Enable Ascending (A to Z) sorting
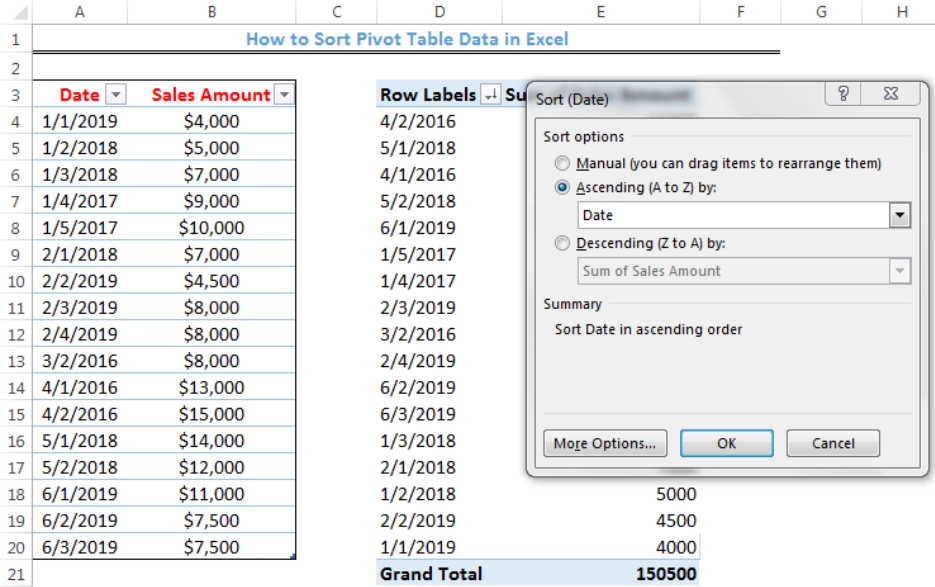 pyautogui.click(x=562, y=187)
